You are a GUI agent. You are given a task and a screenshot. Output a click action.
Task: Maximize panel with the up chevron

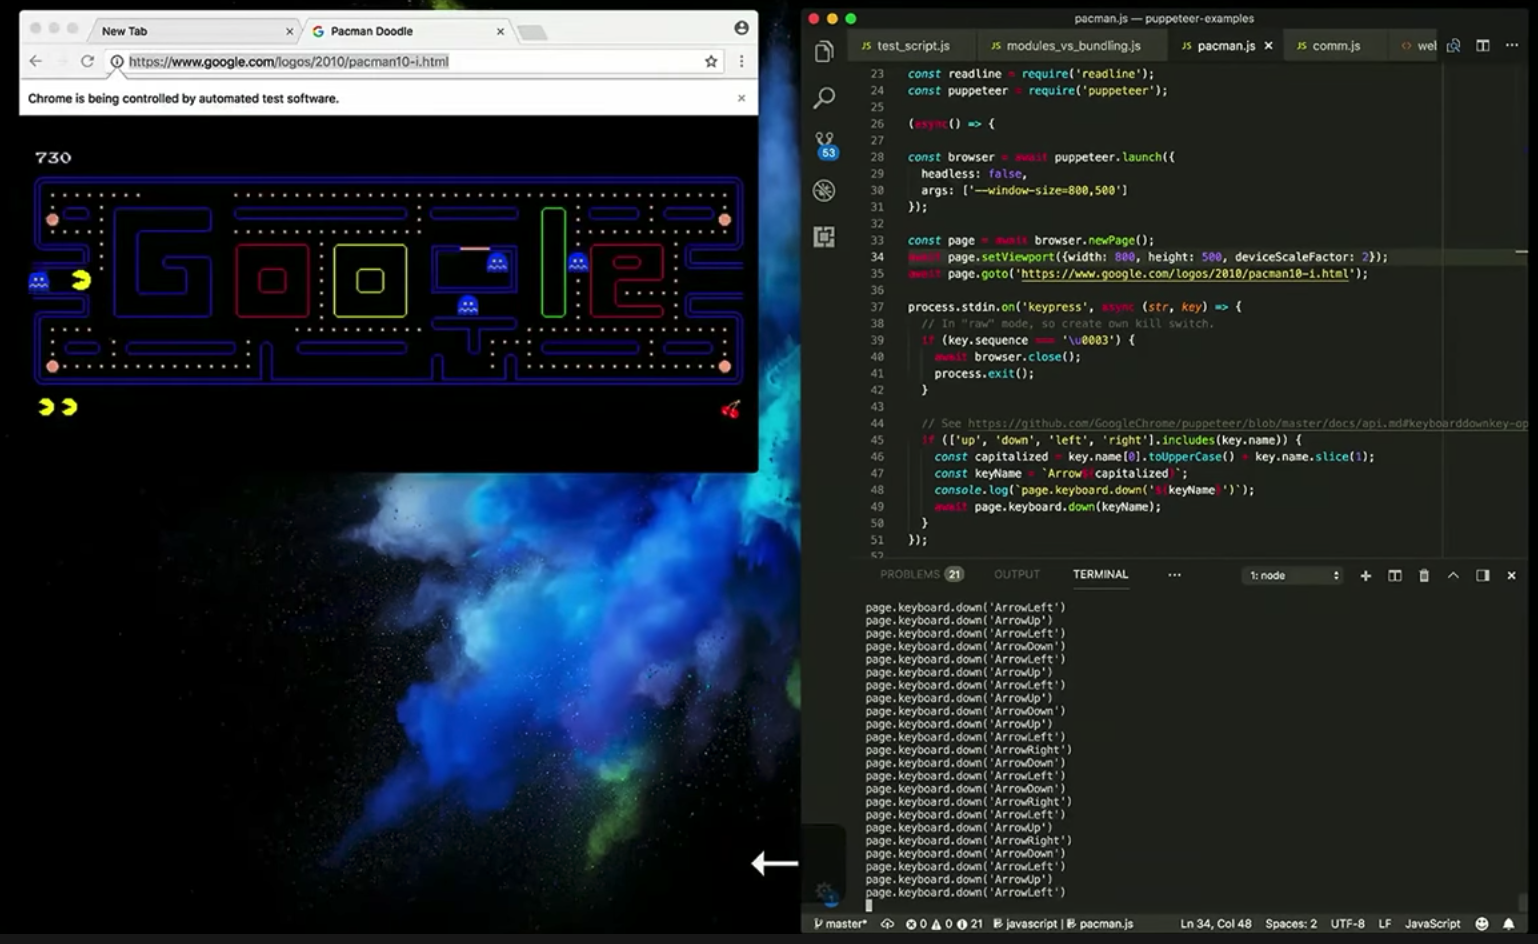tap(1453, 575)
